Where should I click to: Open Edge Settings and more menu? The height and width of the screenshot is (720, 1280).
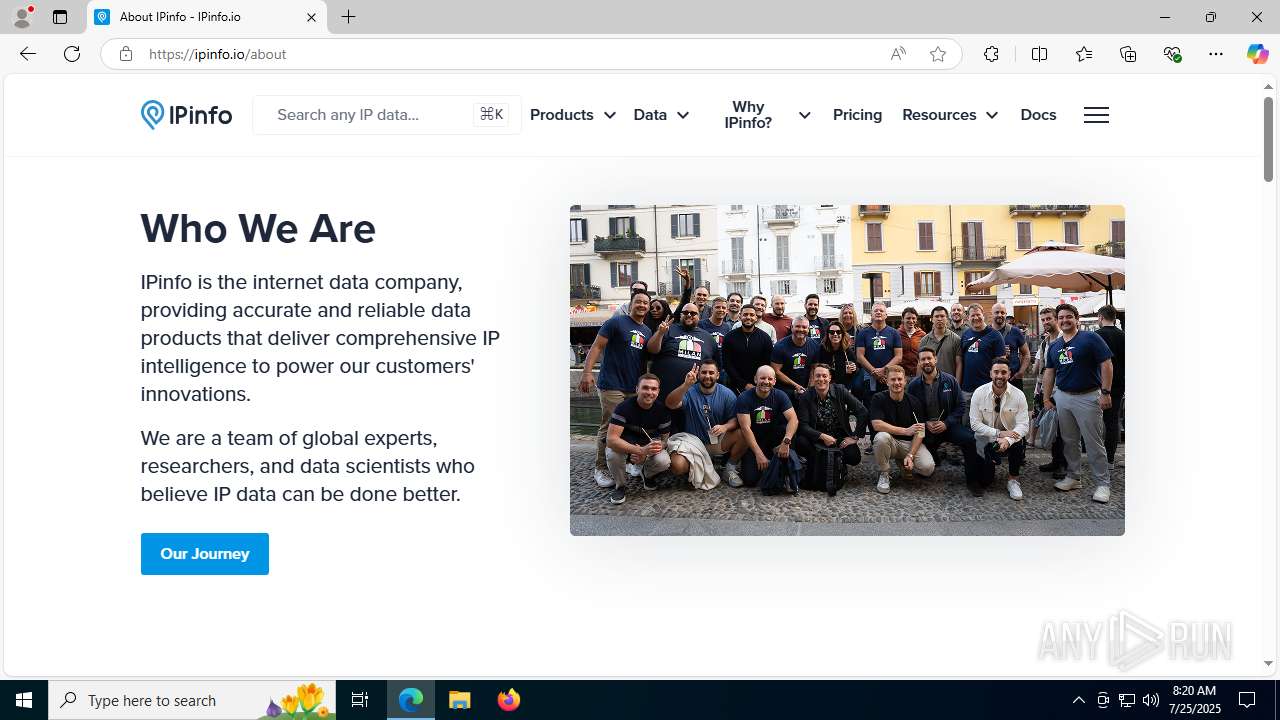[1216, 54]
